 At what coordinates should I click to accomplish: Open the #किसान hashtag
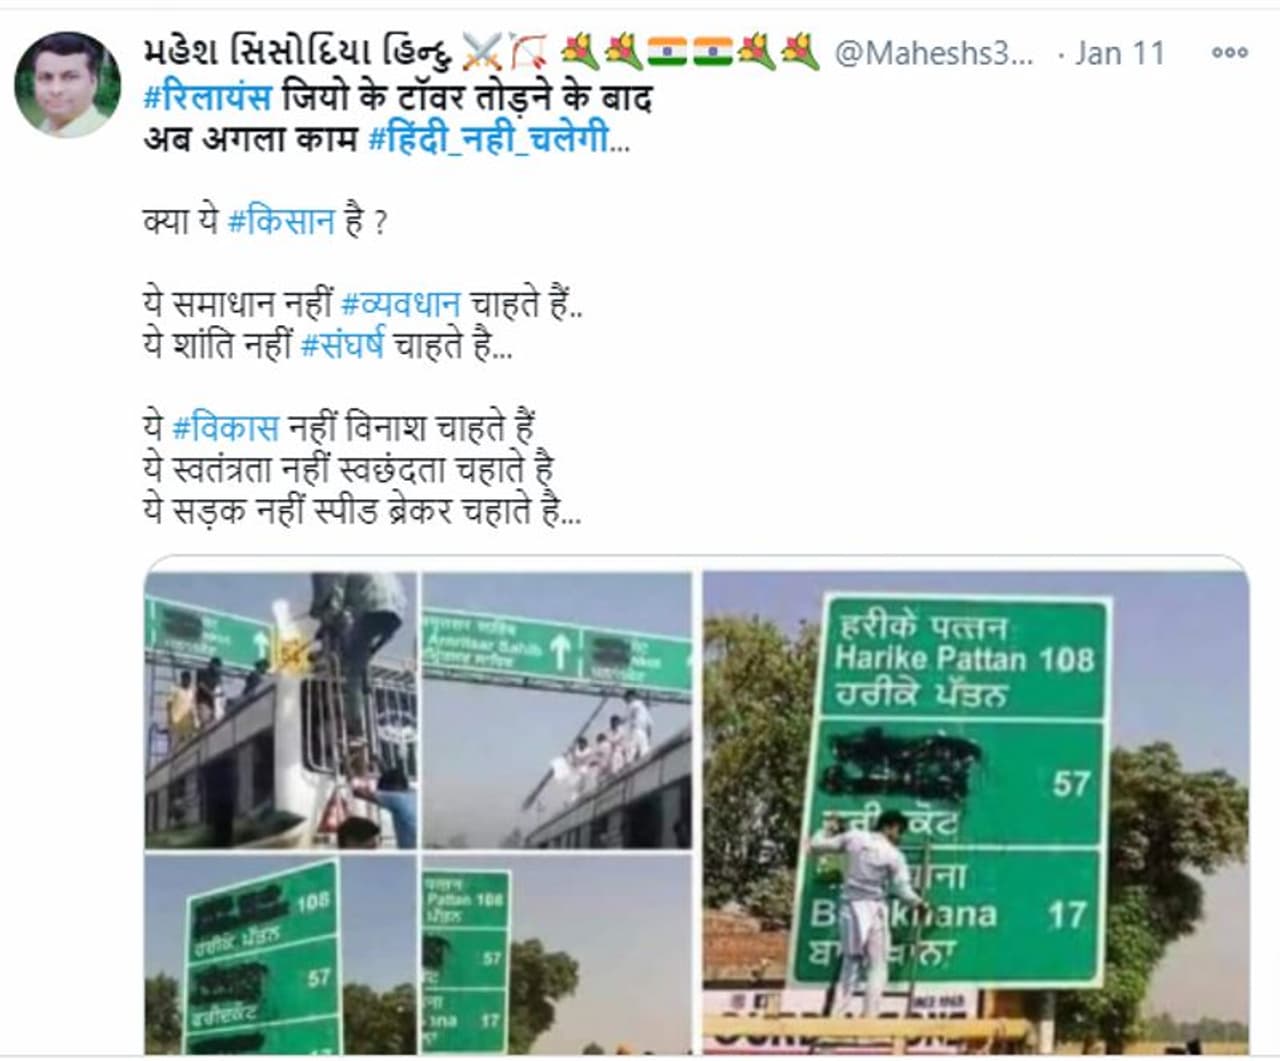point(281,221)
